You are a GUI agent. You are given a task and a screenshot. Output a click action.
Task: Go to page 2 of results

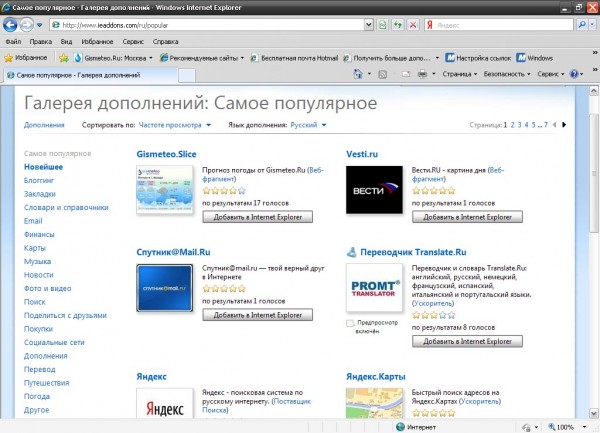pos(512,125)
